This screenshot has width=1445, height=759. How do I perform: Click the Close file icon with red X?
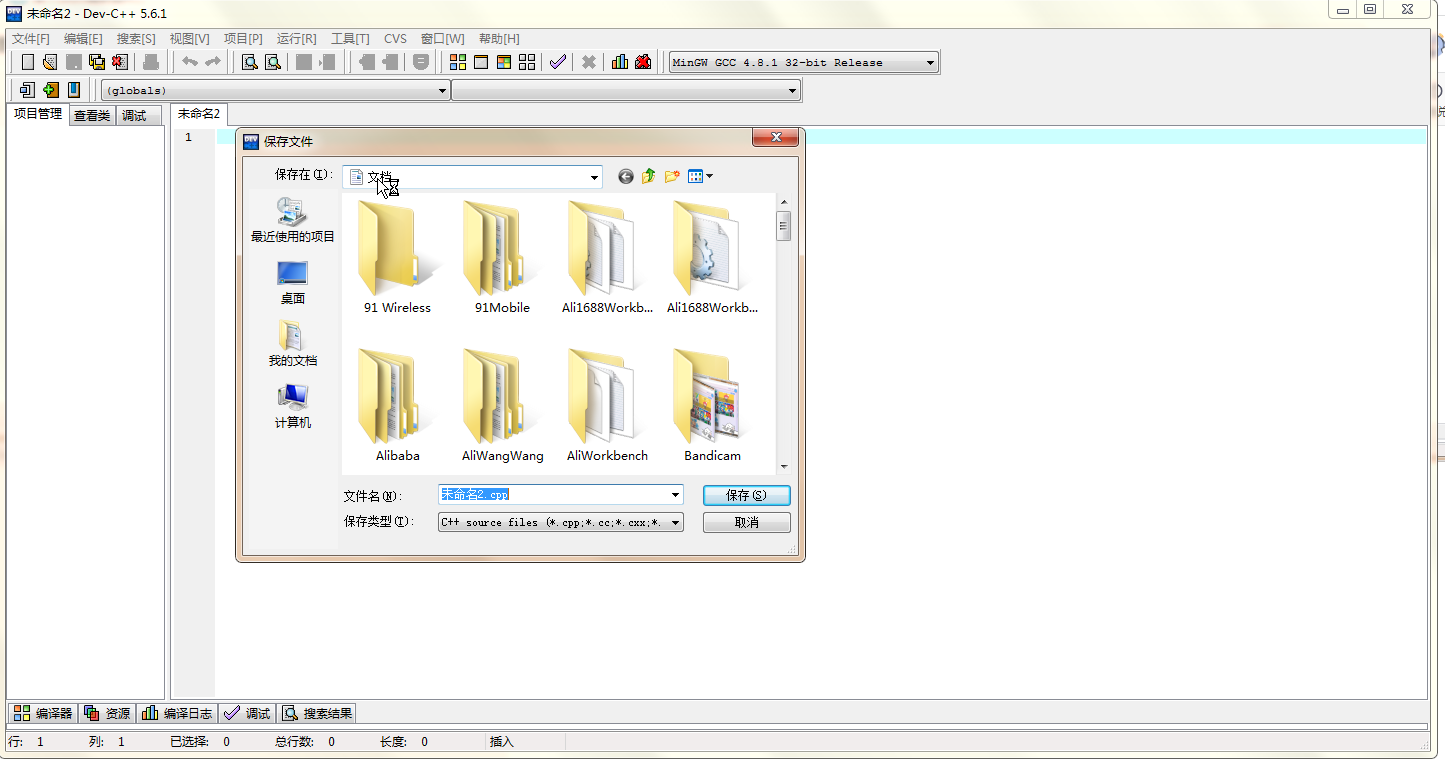click(x=120, y=62)
